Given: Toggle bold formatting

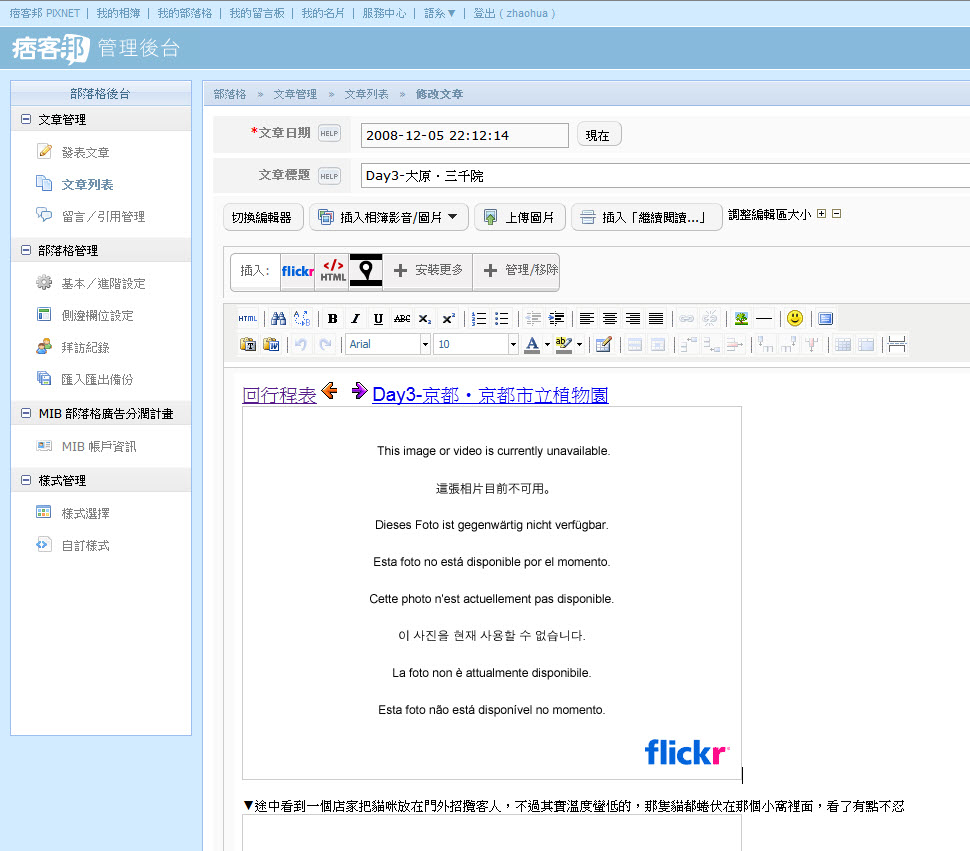Looking at the screenshot, I should coord(332,319).
